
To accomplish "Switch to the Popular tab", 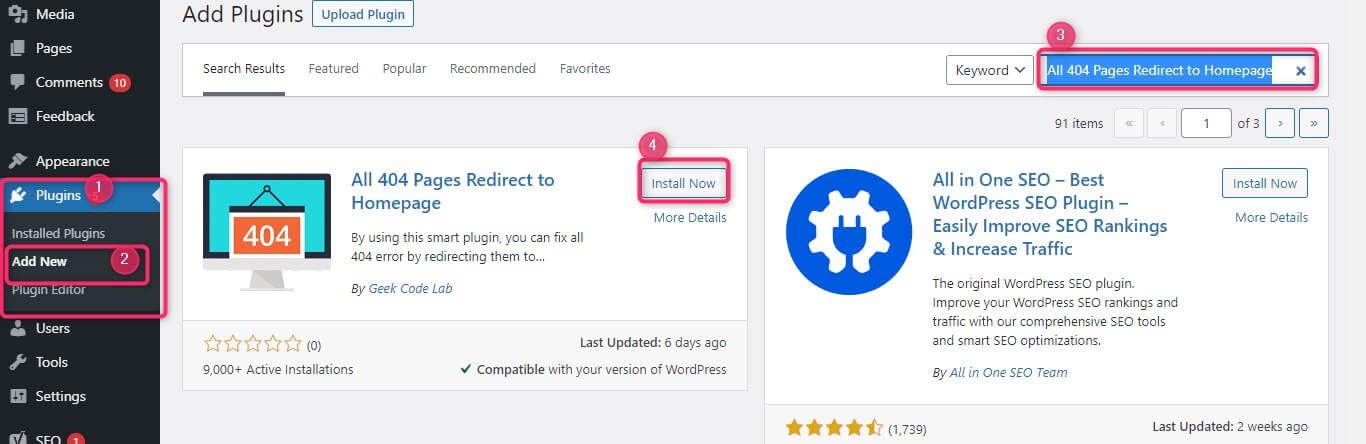I will [x=404, y=69].
